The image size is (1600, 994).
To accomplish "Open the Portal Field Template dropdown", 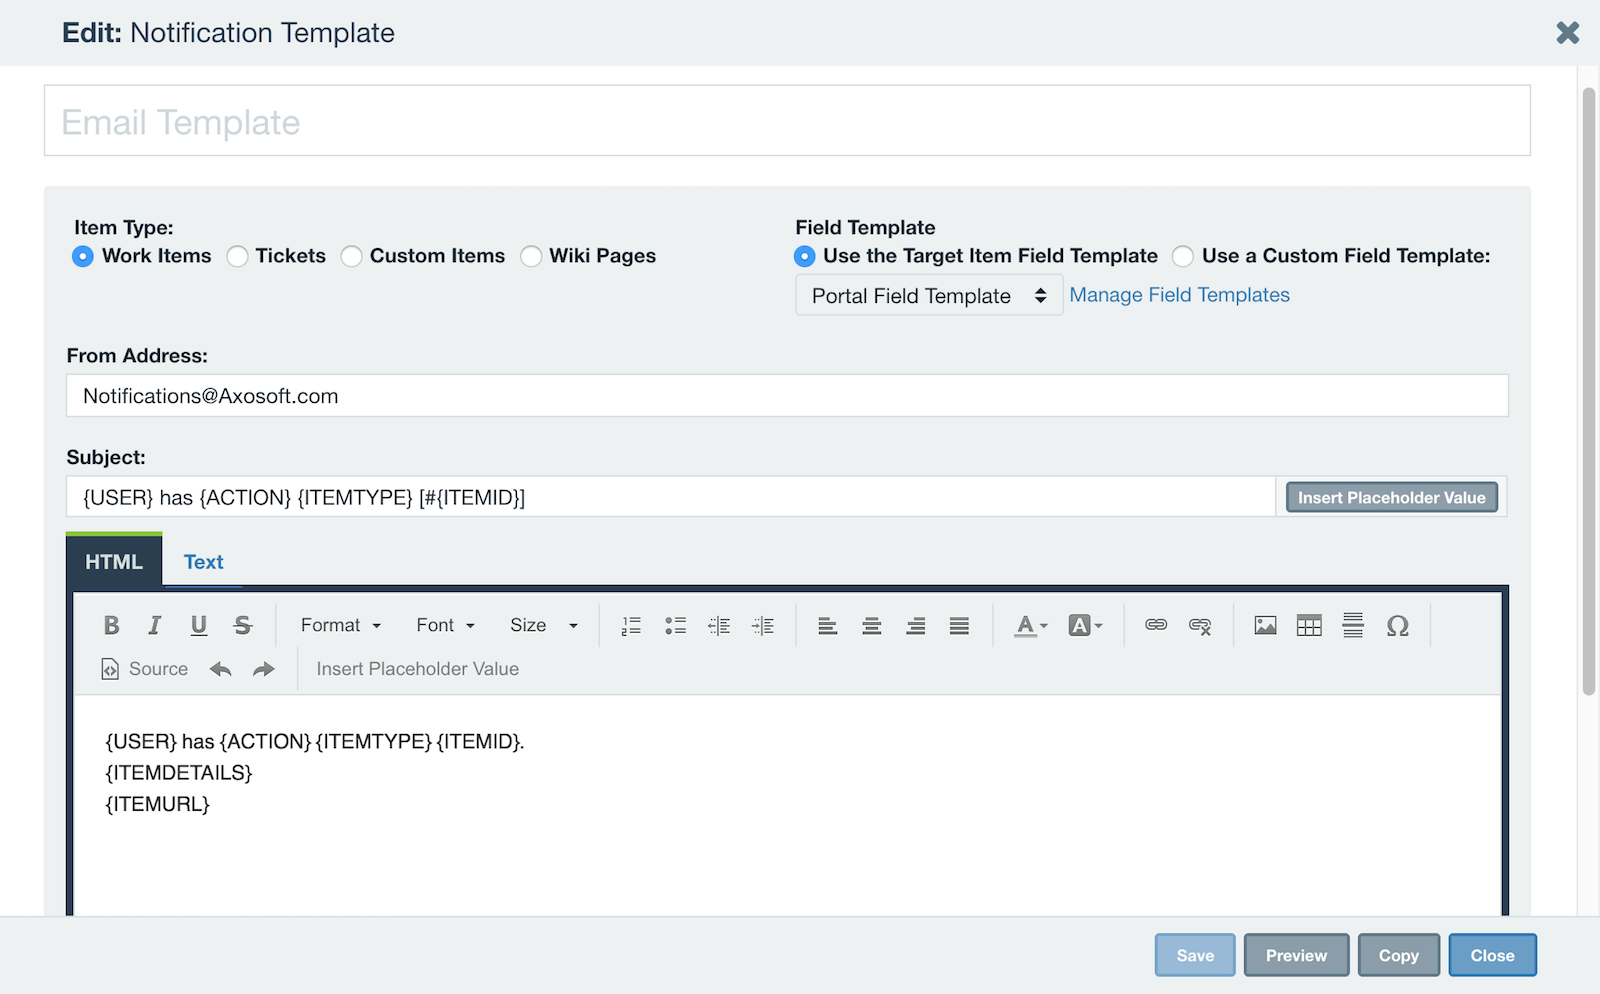I will [x=928, y=295].
